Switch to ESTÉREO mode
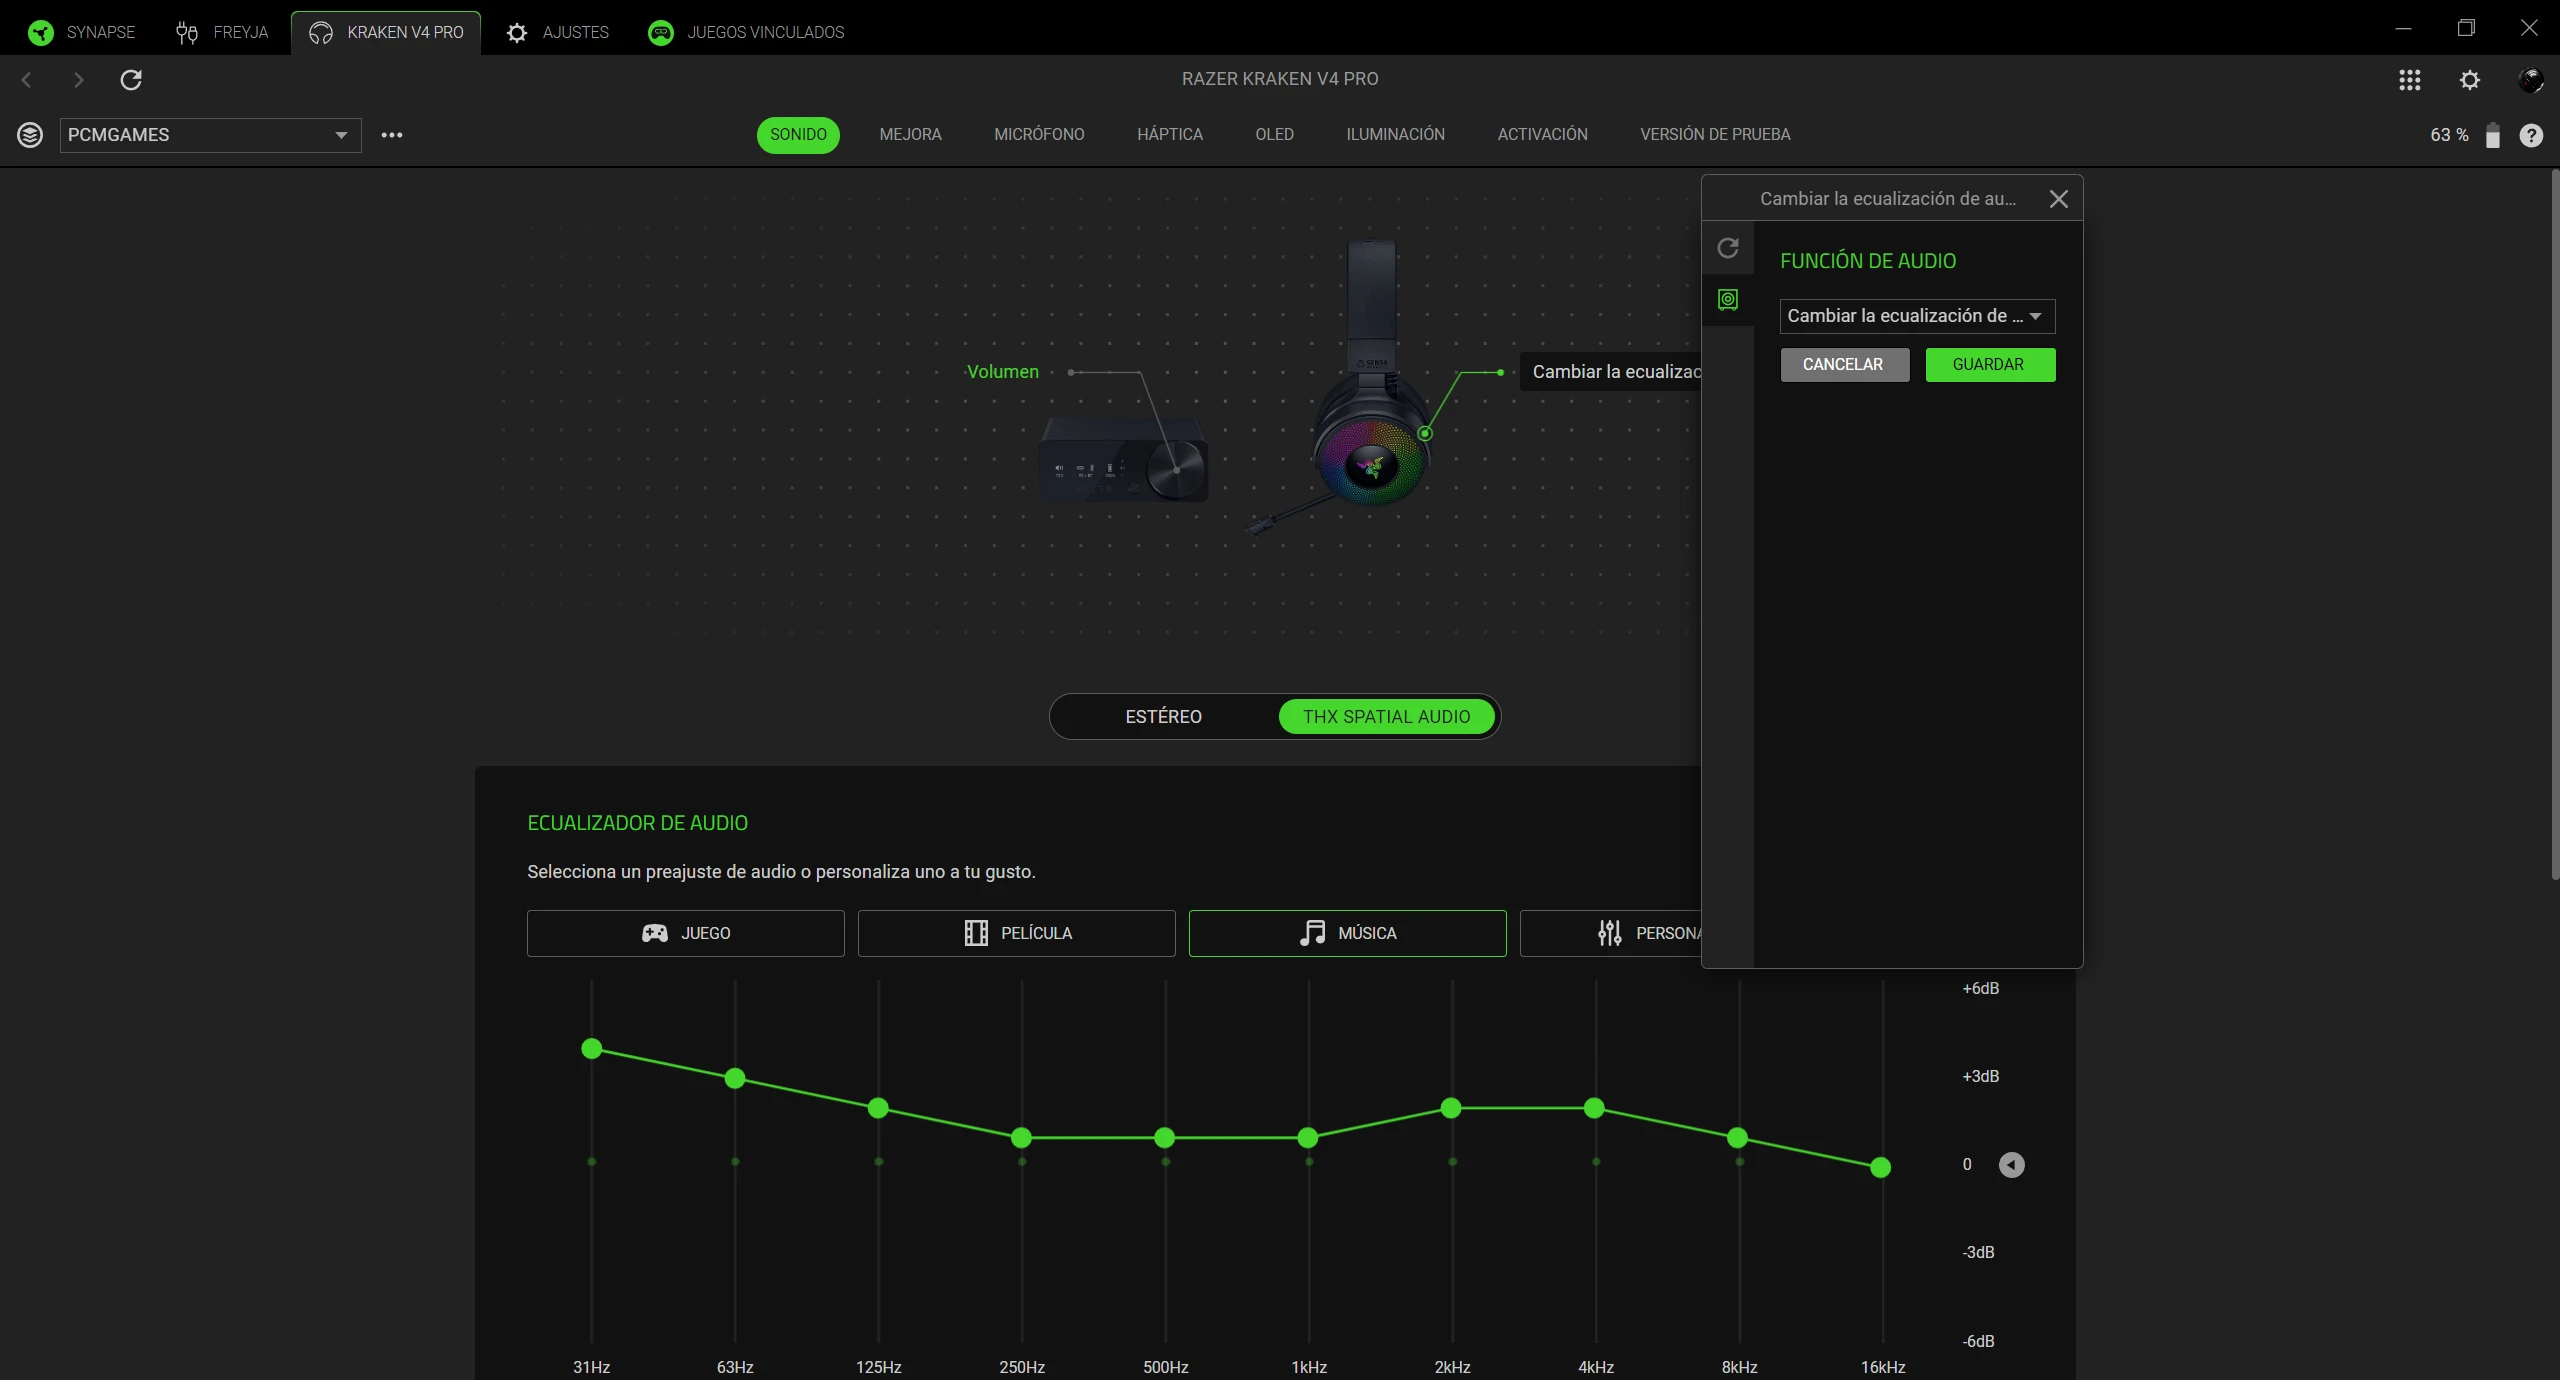The image size is (2560, 1380). (x=1164, y=717)
